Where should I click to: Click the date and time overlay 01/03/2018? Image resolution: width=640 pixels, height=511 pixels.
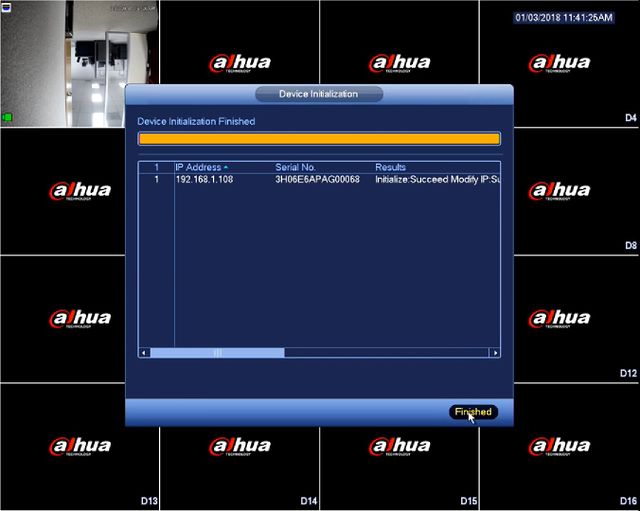coord(564,18)
